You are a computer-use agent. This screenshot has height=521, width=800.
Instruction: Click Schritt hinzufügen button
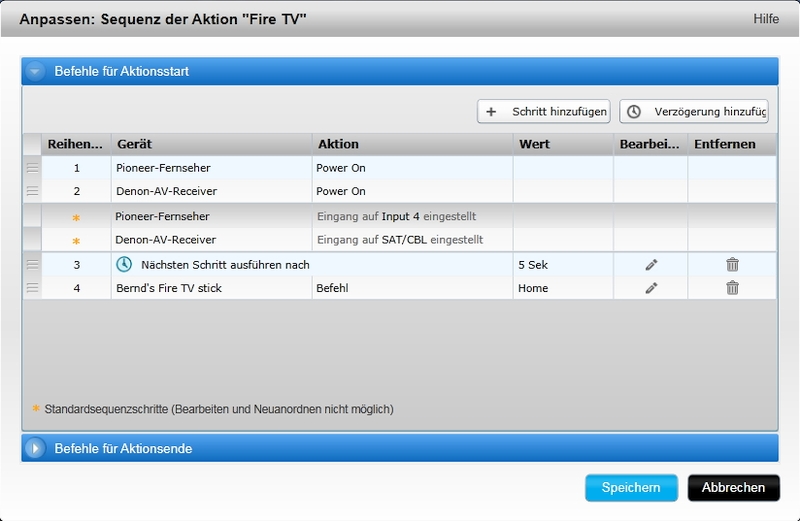click(x=543, y=112)
